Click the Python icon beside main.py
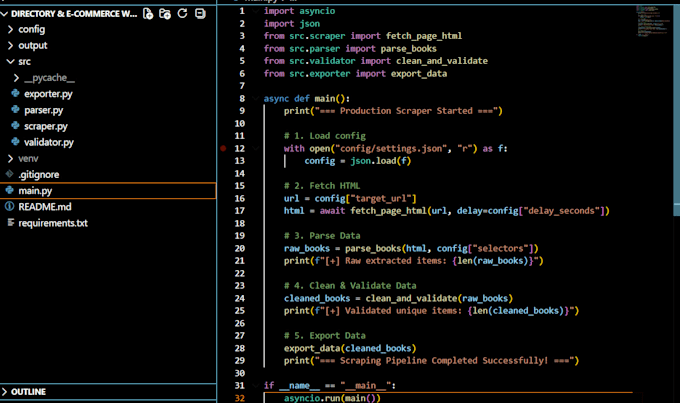The height and width of the screenshot is (403, 680). [10, 190]
